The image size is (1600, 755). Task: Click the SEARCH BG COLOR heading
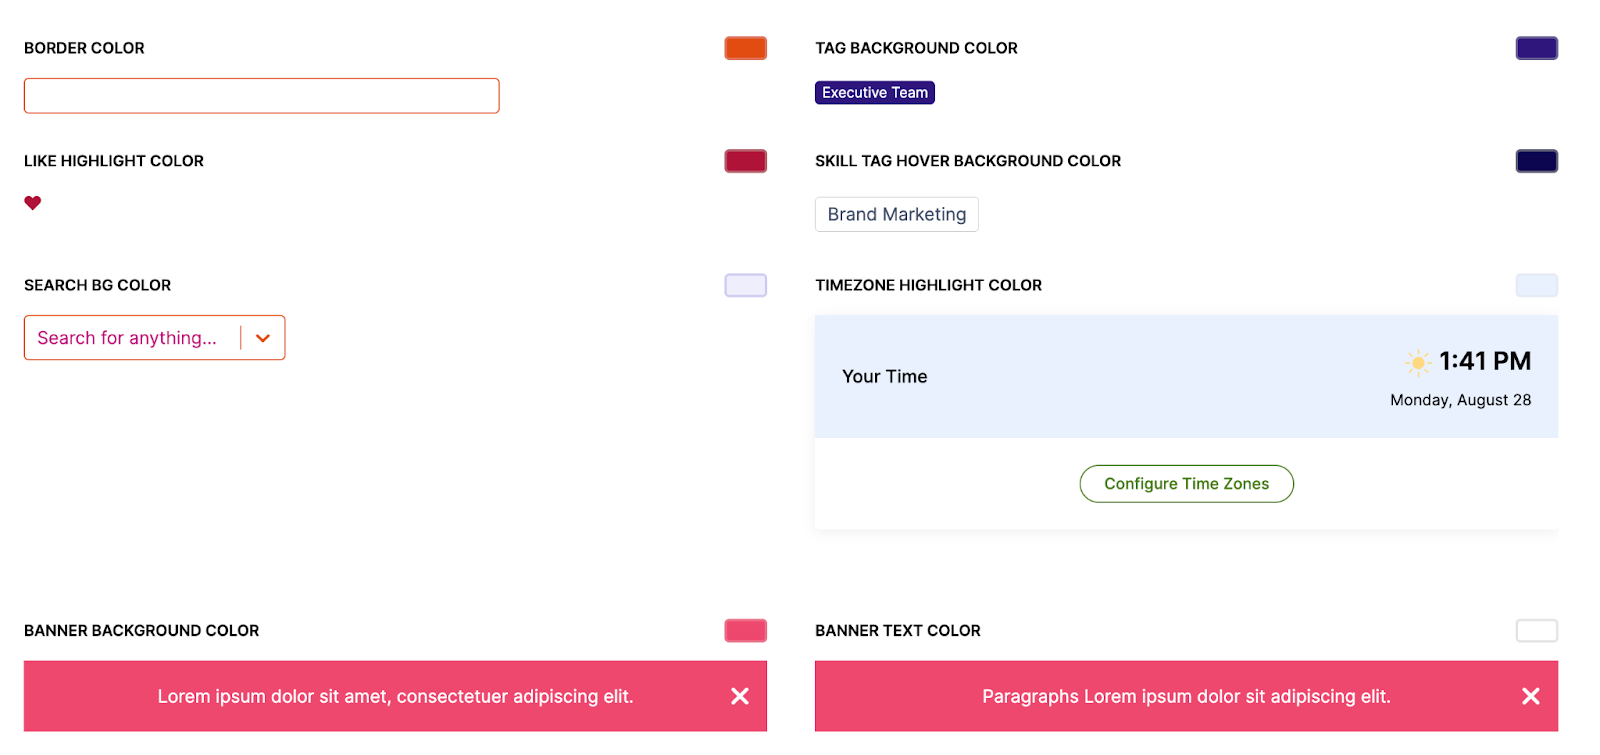click(97, 285)
